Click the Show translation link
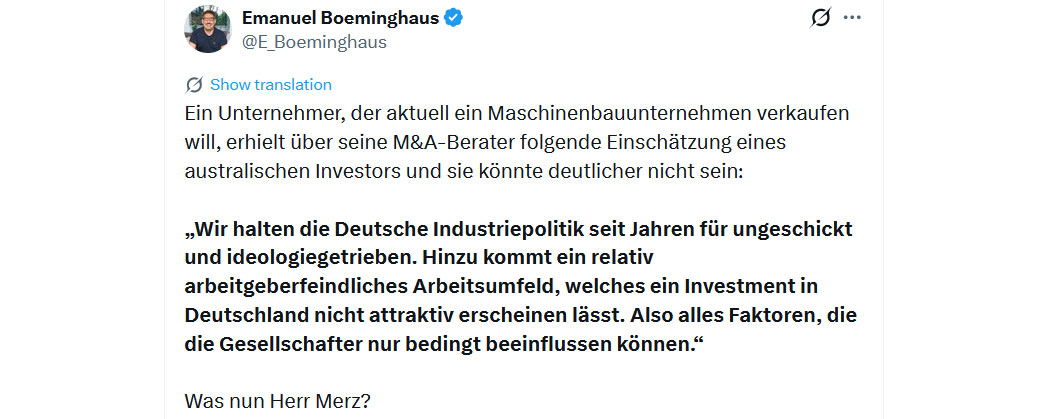This screenshot has width=1050, height=419. click(270, 85)
